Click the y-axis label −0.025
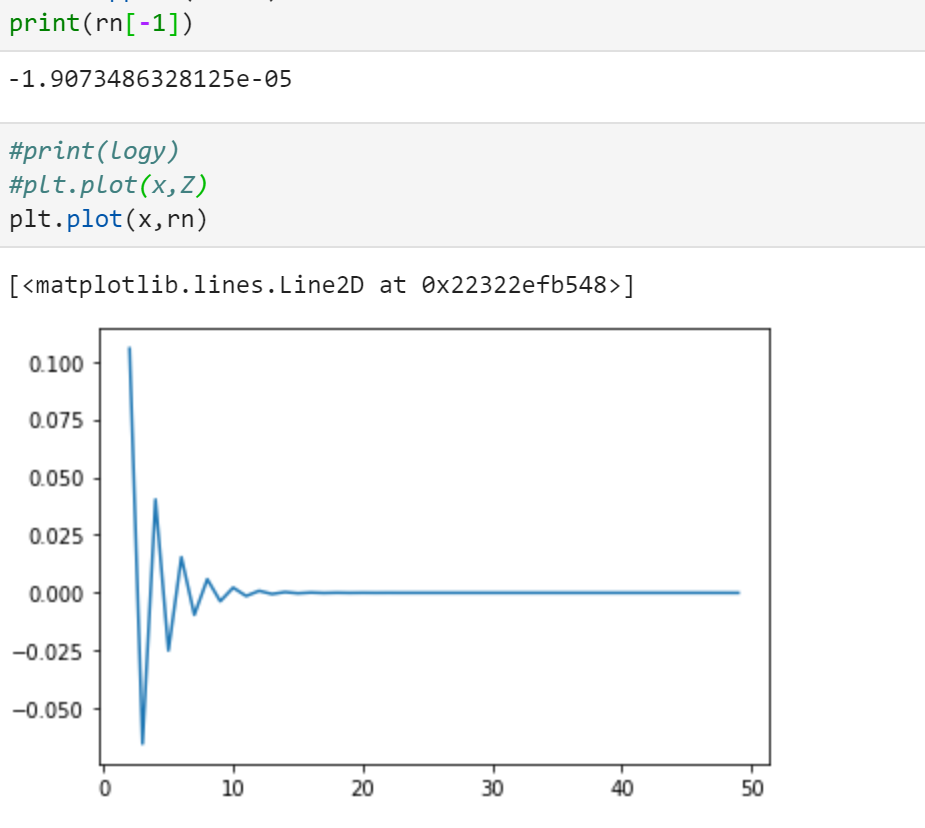 tap(47, 652)
